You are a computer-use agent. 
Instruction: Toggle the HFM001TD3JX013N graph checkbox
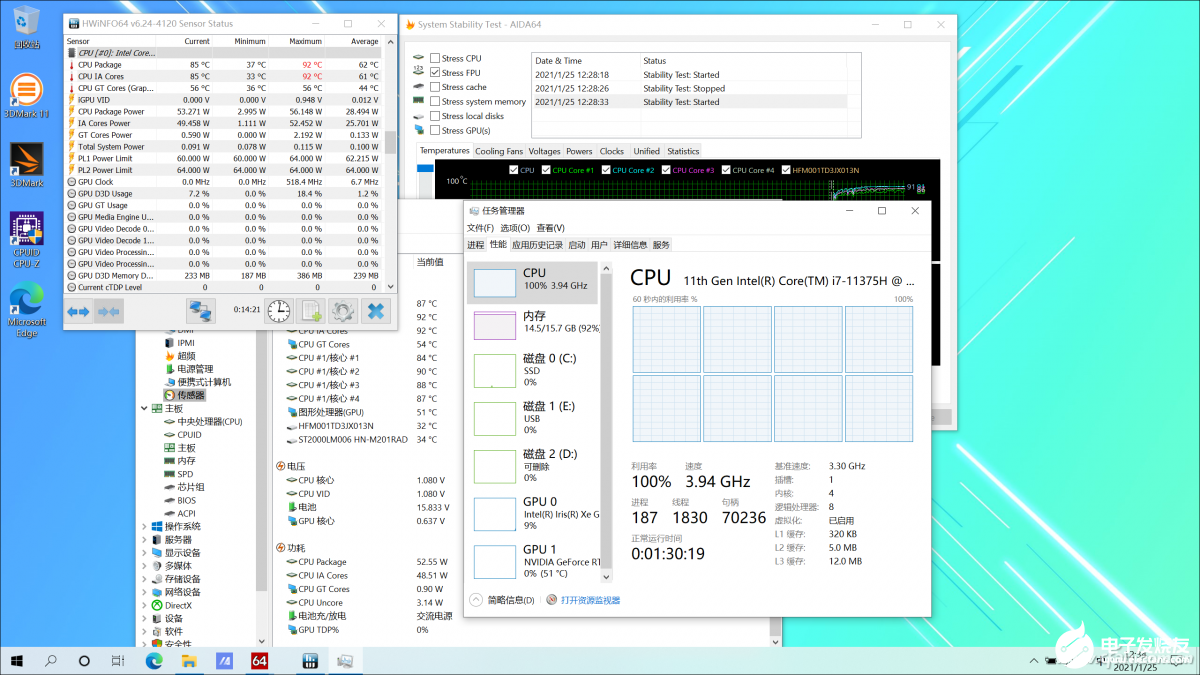[786, 170]
